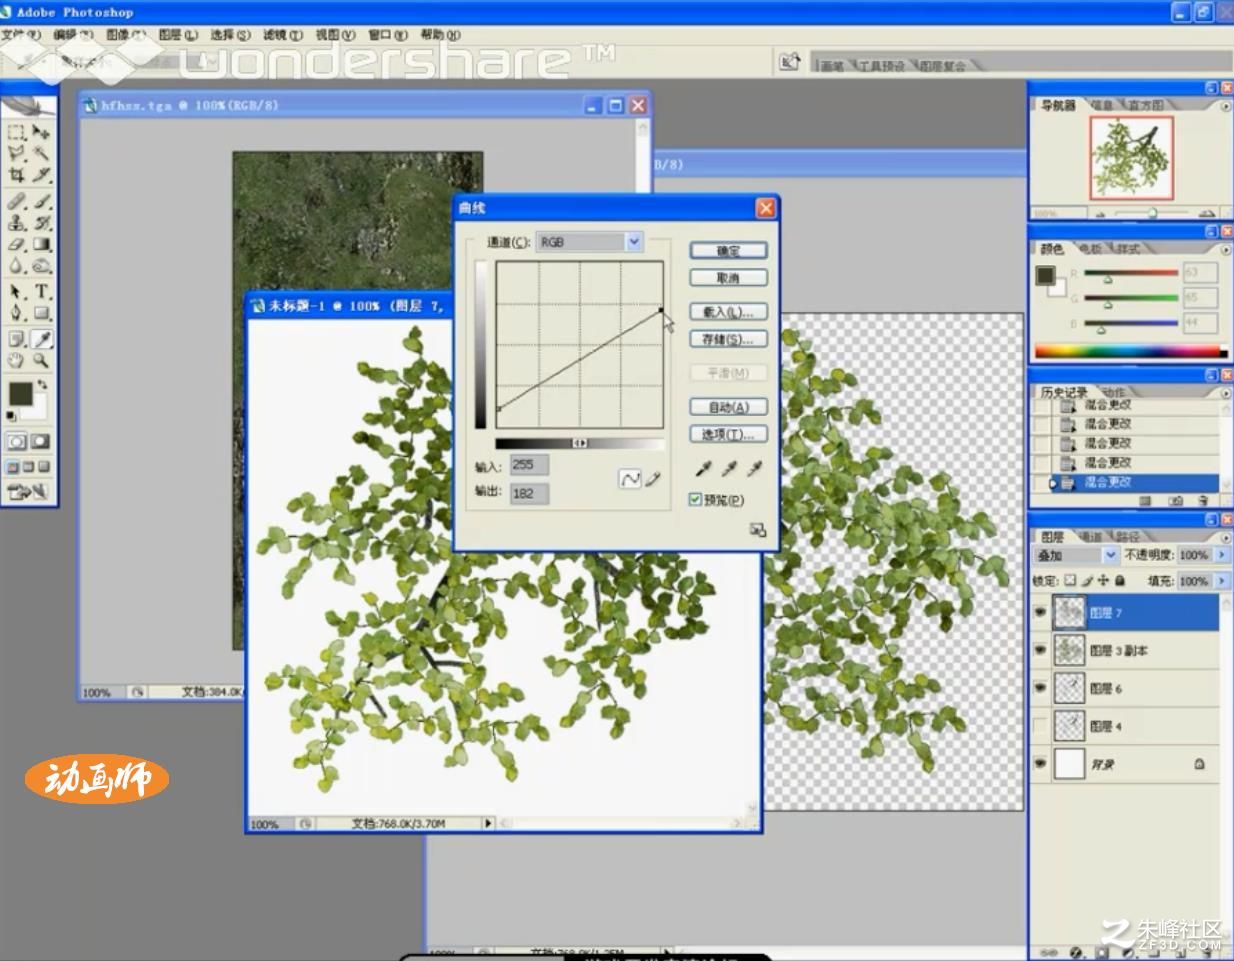
Task: Select the Type tool
Action: tap(41, 291)
